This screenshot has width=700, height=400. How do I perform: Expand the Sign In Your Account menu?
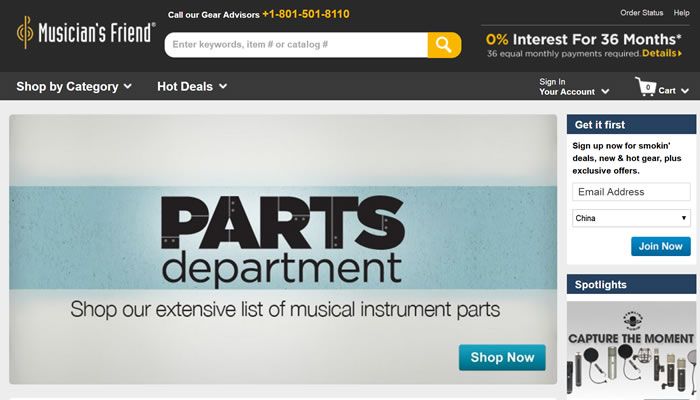(573, 87)
